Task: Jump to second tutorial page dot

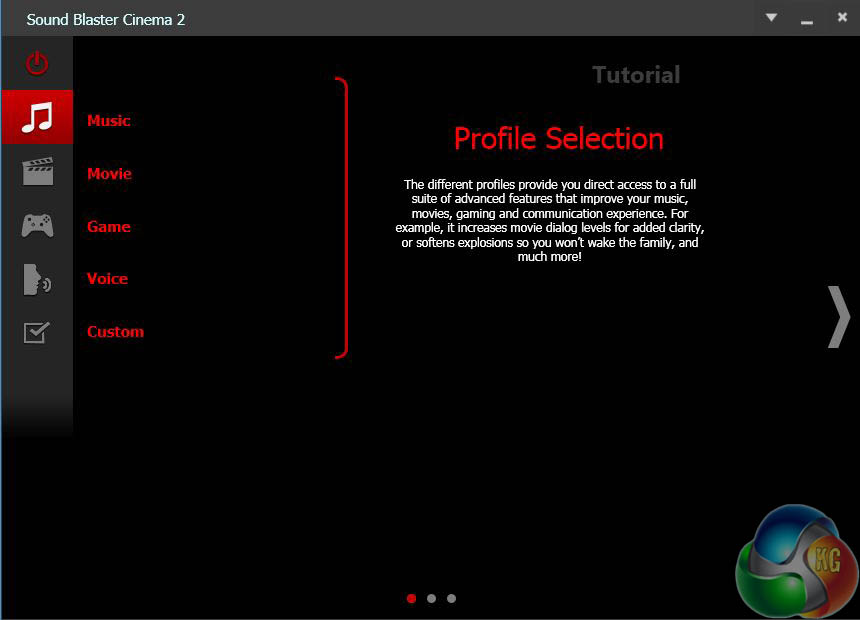Action: pyautogui.click(x=432, y=599)
